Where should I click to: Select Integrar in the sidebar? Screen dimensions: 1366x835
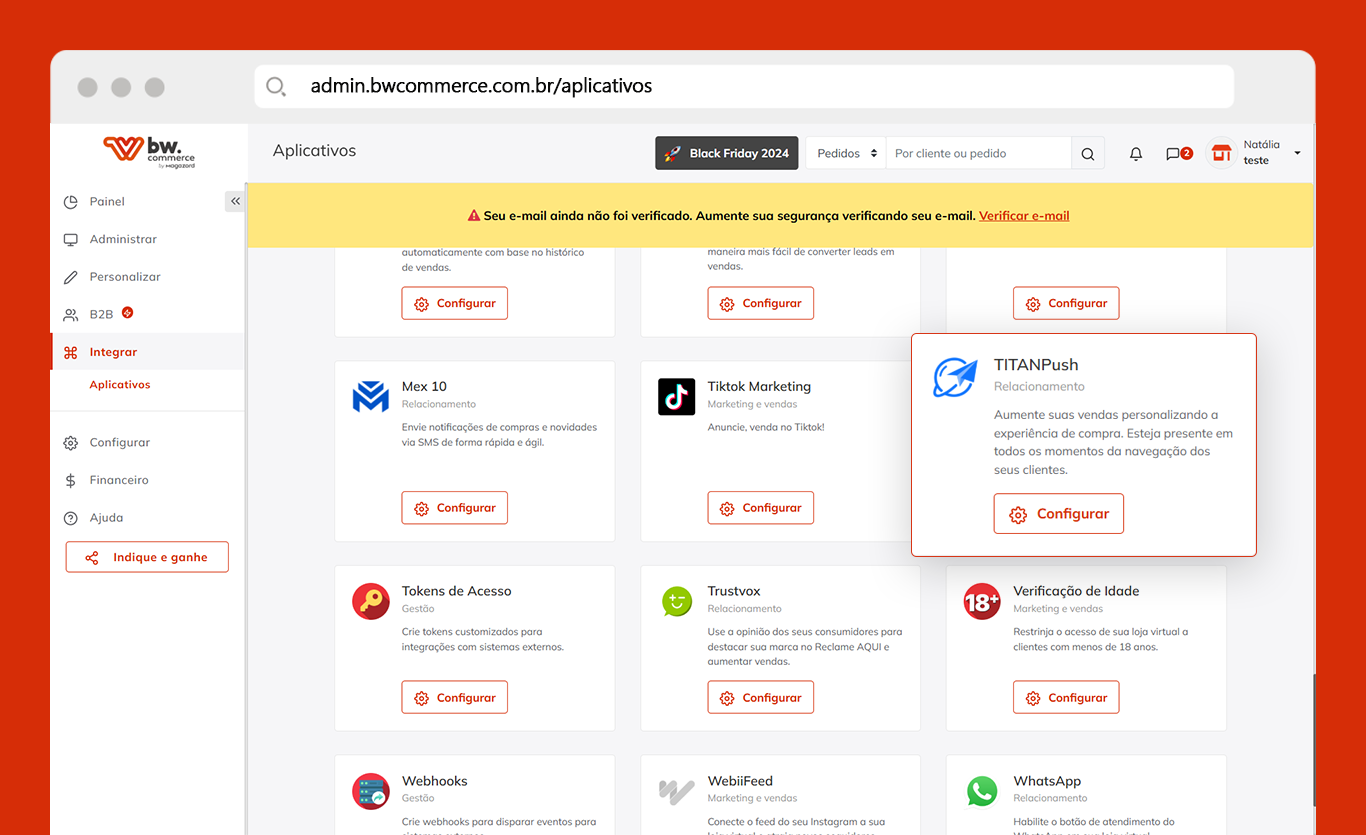(147, 352)
